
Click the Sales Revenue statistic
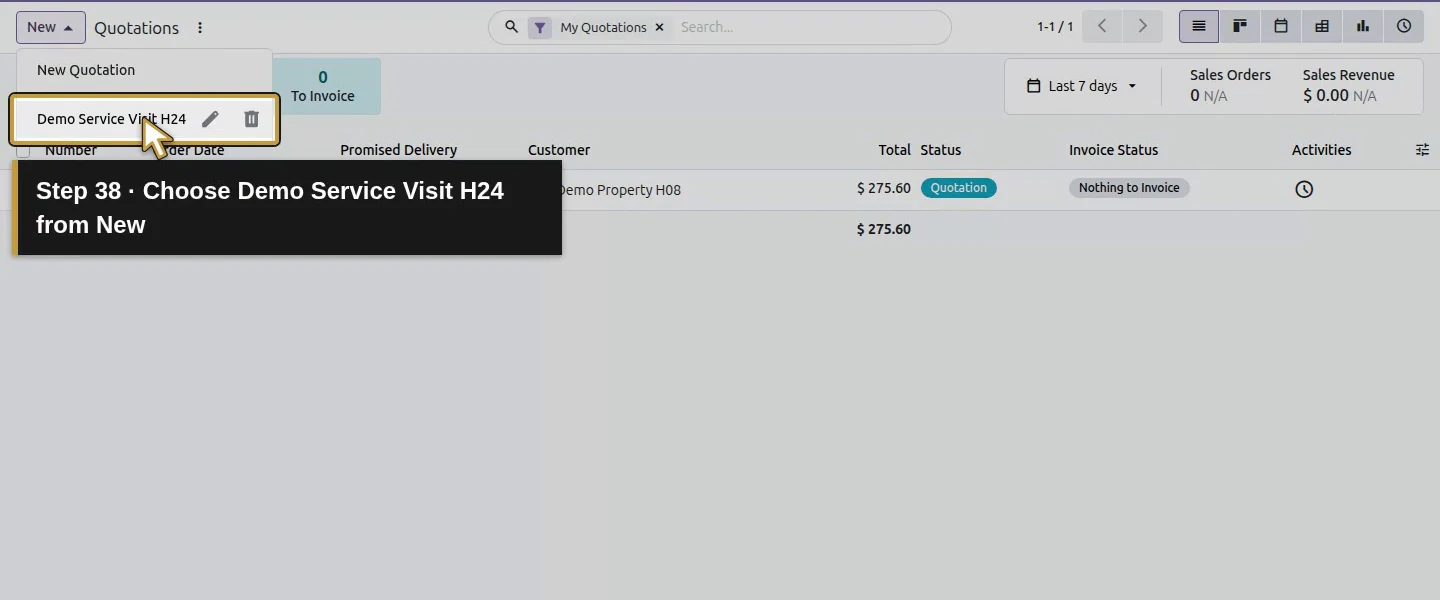tap(1349, 86)
